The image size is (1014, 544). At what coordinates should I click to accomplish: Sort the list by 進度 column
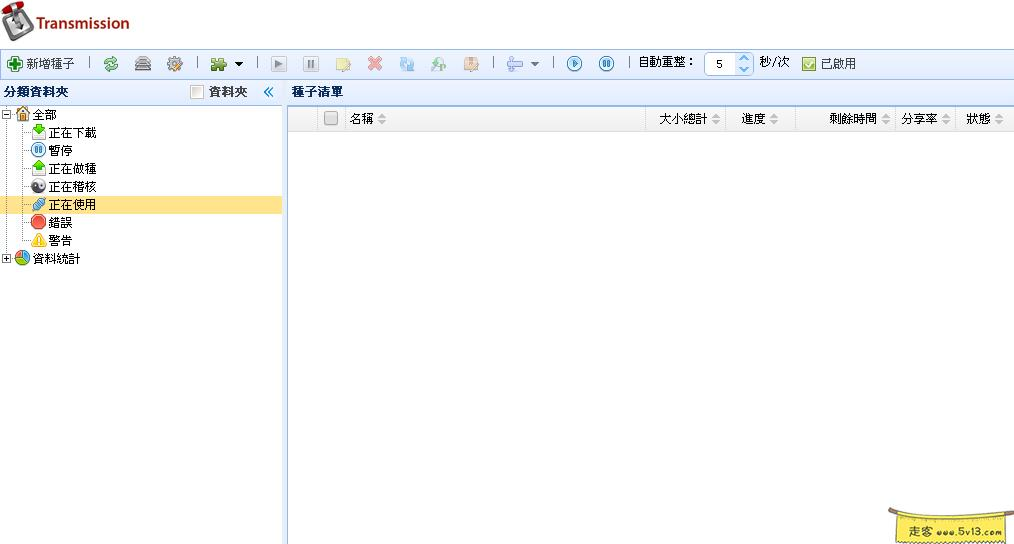pyautogui.click(x=759, y=119)
